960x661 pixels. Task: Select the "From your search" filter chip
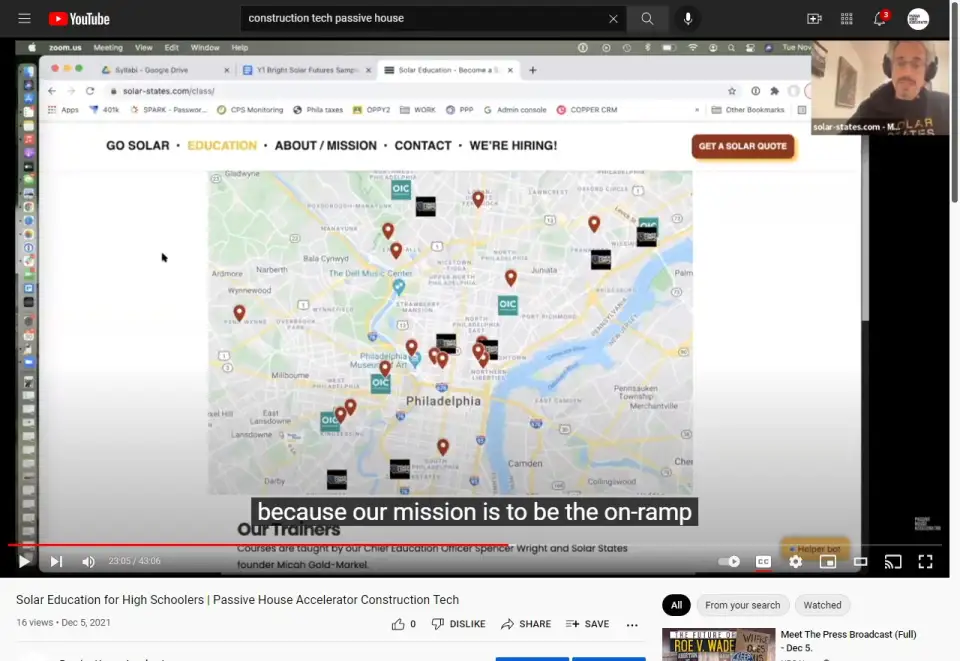742,605
